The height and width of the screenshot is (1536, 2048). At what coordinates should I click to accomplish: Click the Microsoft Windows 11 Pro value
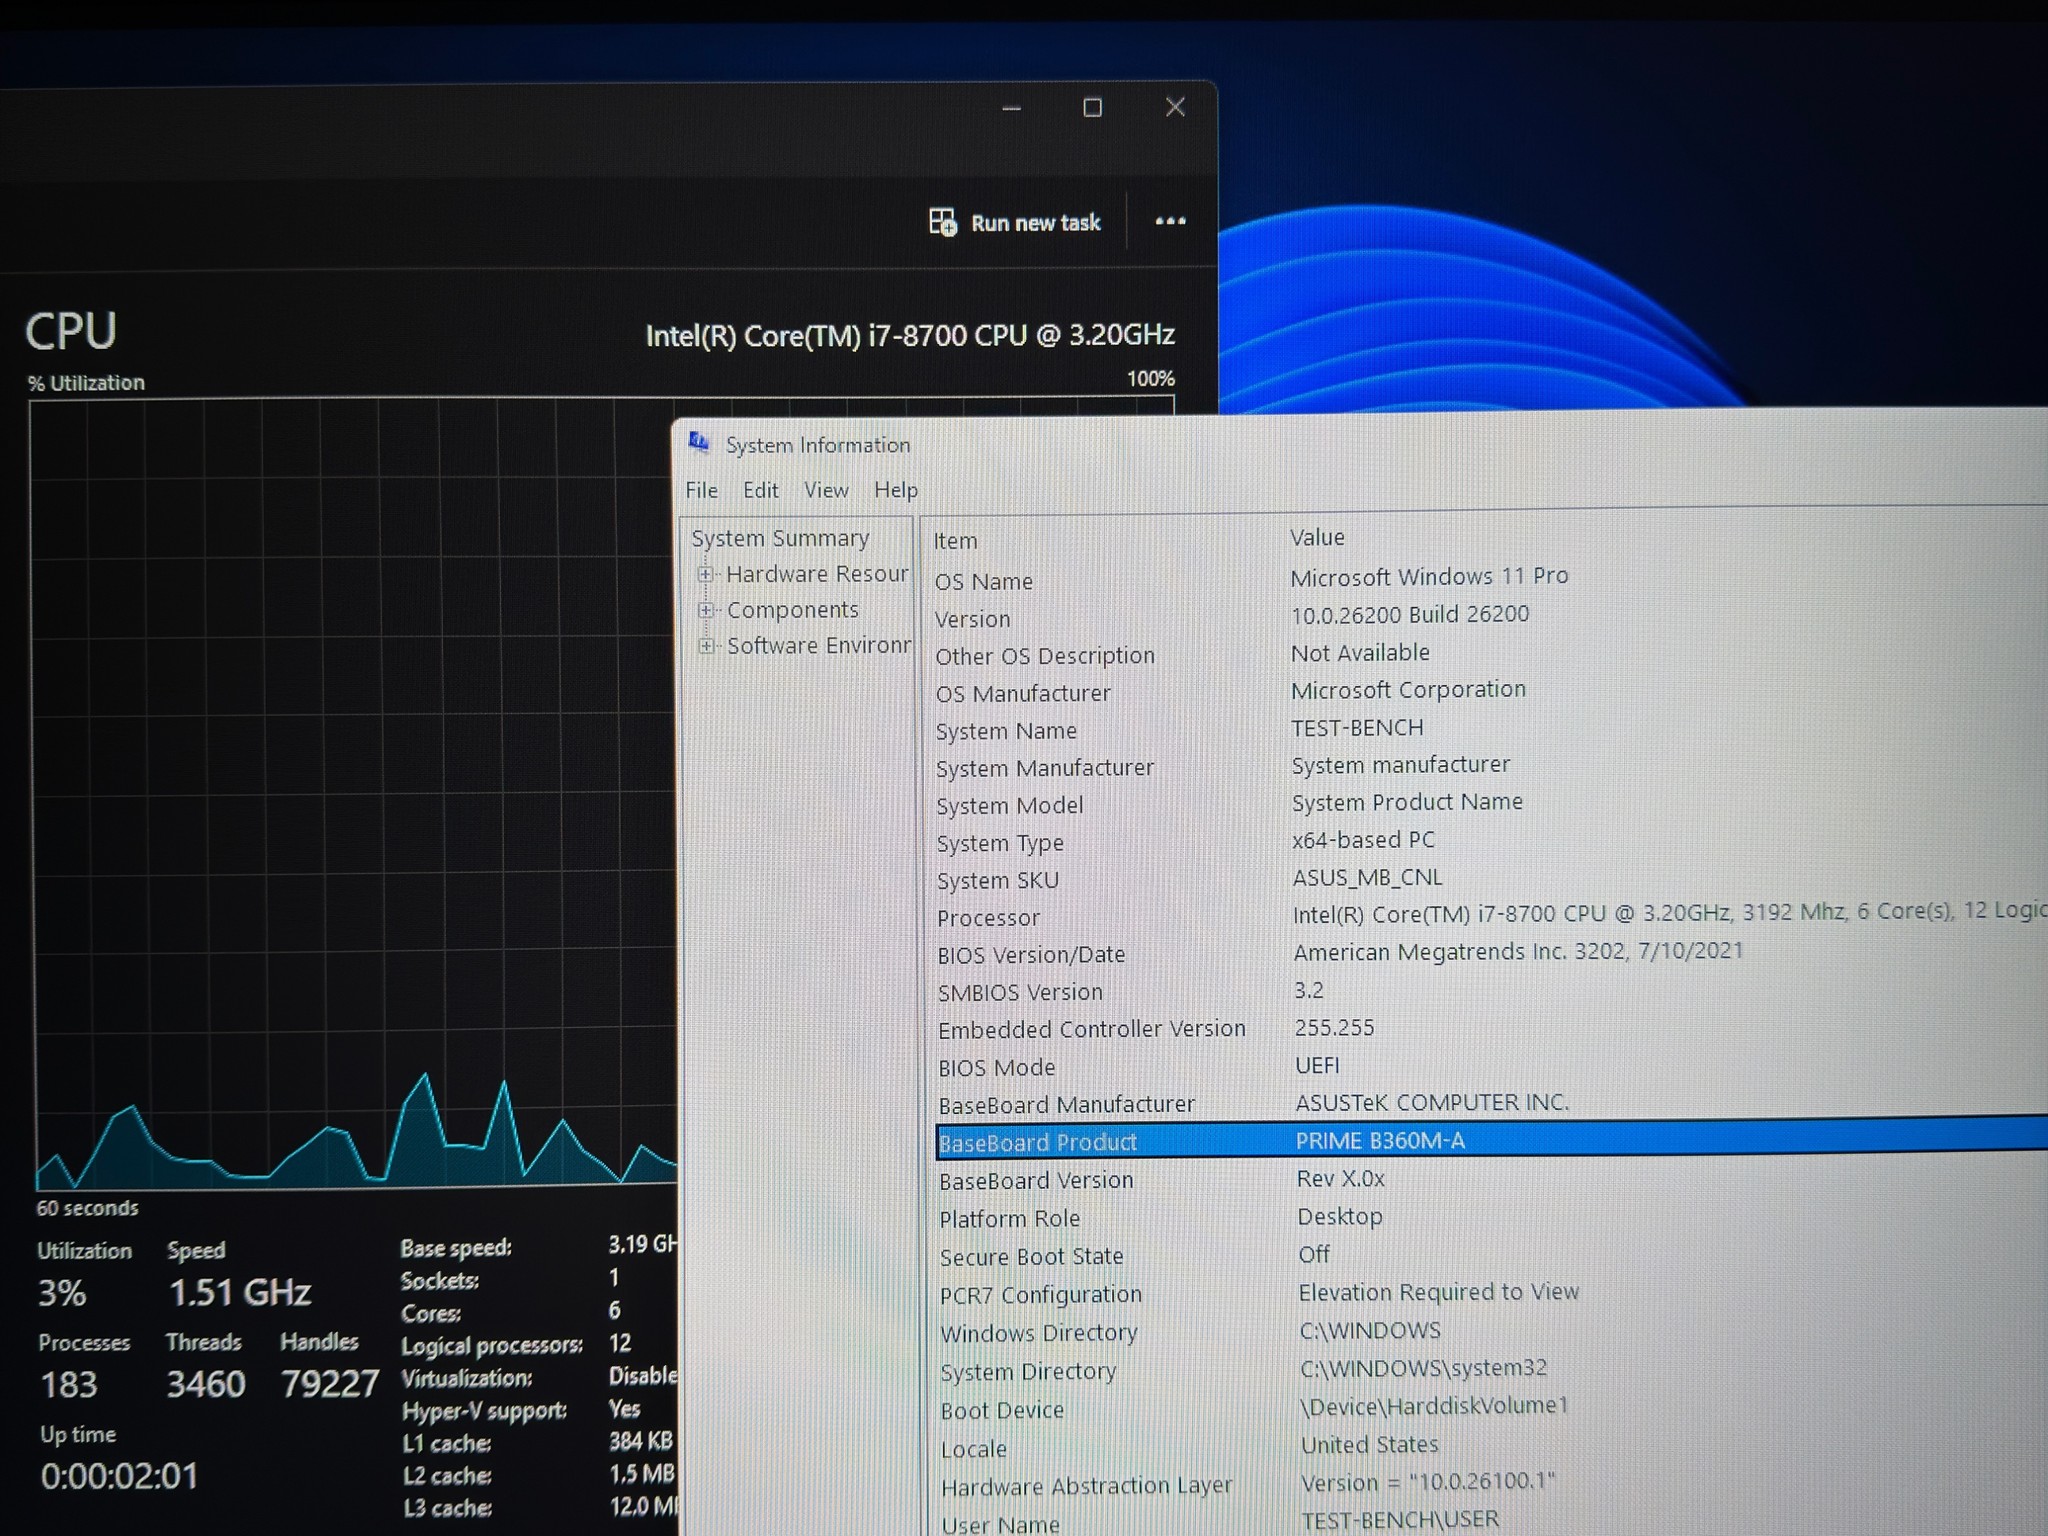(x=1429, y=576)
